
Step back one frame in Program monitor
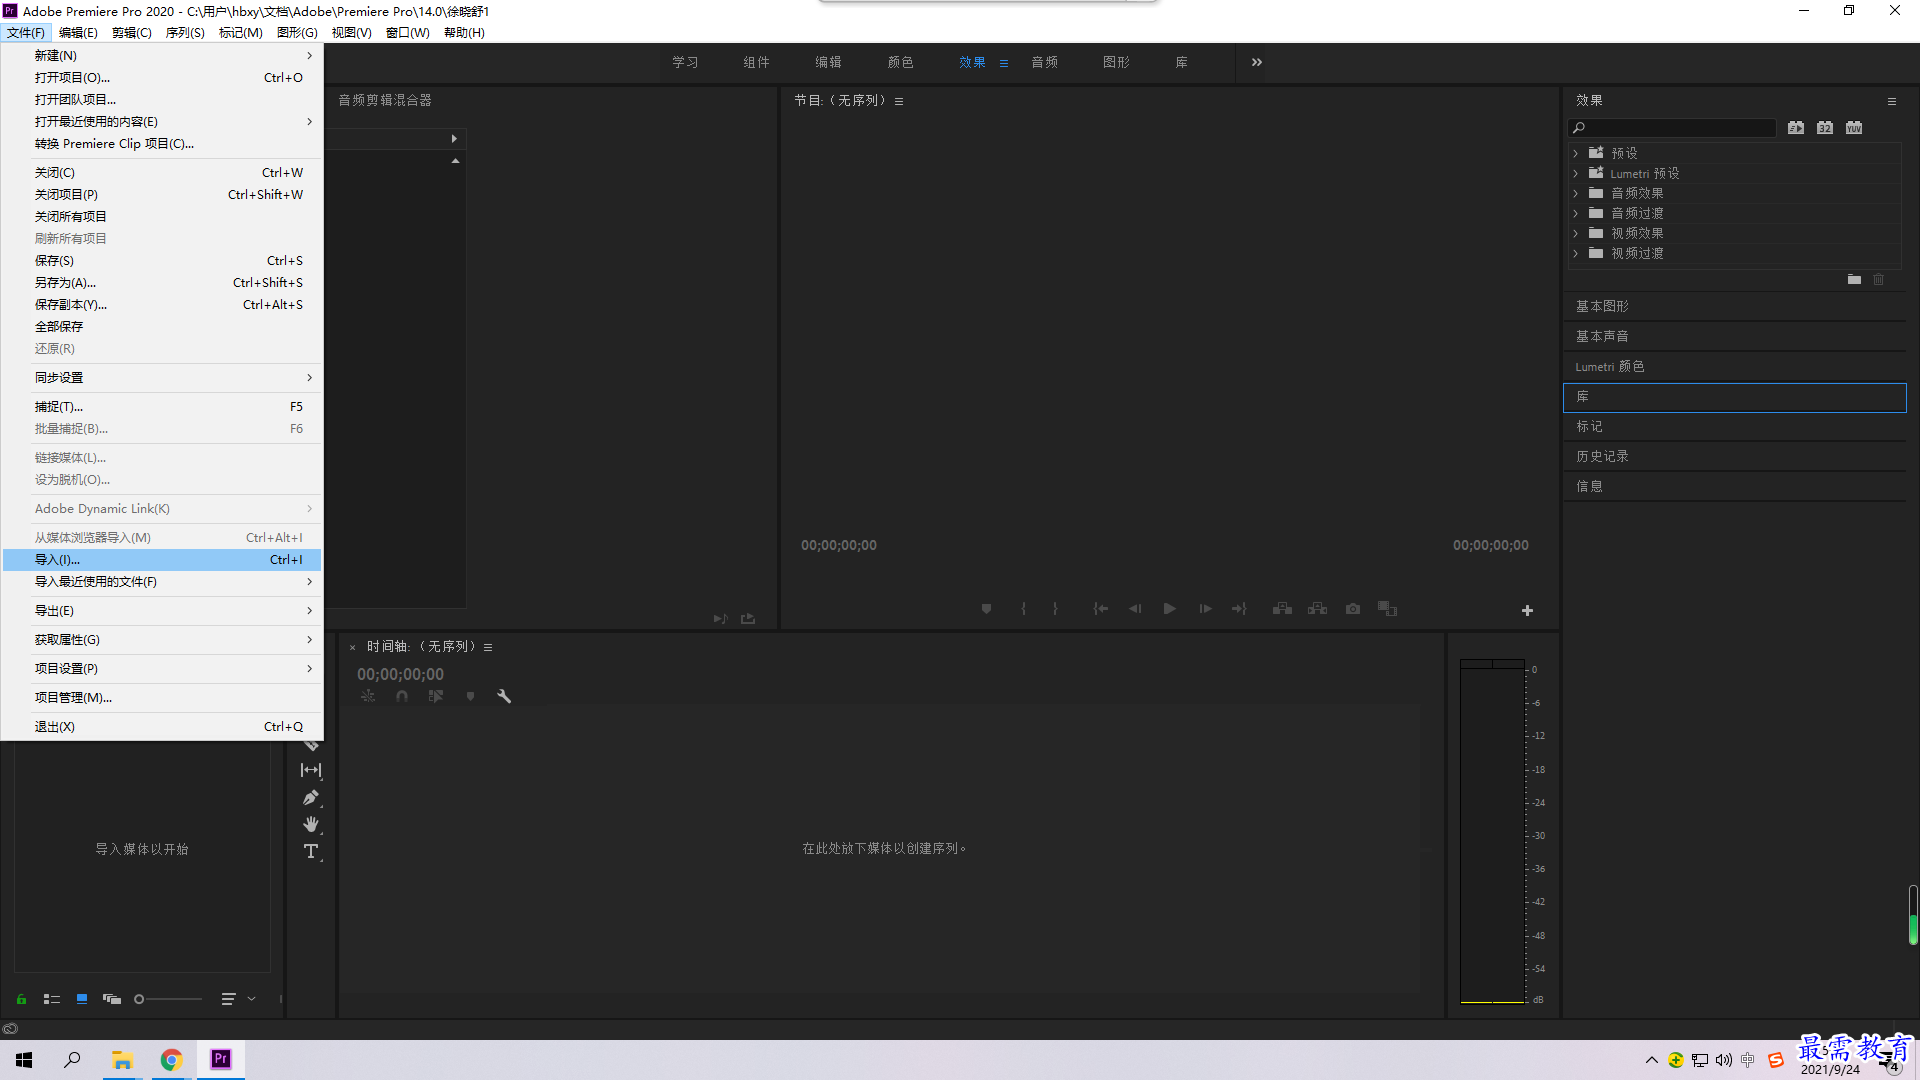pos(1135,609)
